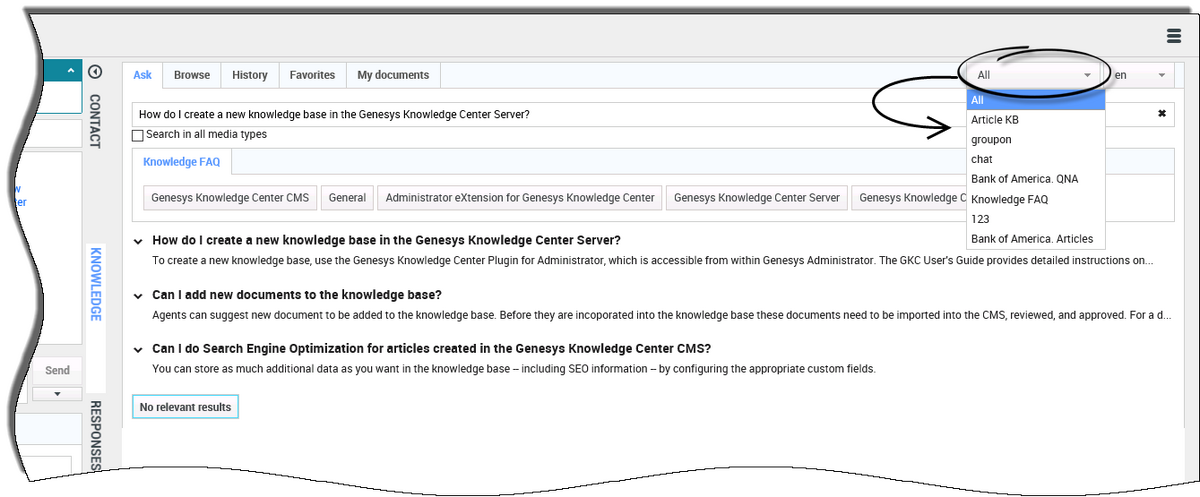Image resolution: width=1200 pixels, height=497 pixels.
Task: Click Genesys Knowledge Center CMS category button
Action: [x=230, y=198]
